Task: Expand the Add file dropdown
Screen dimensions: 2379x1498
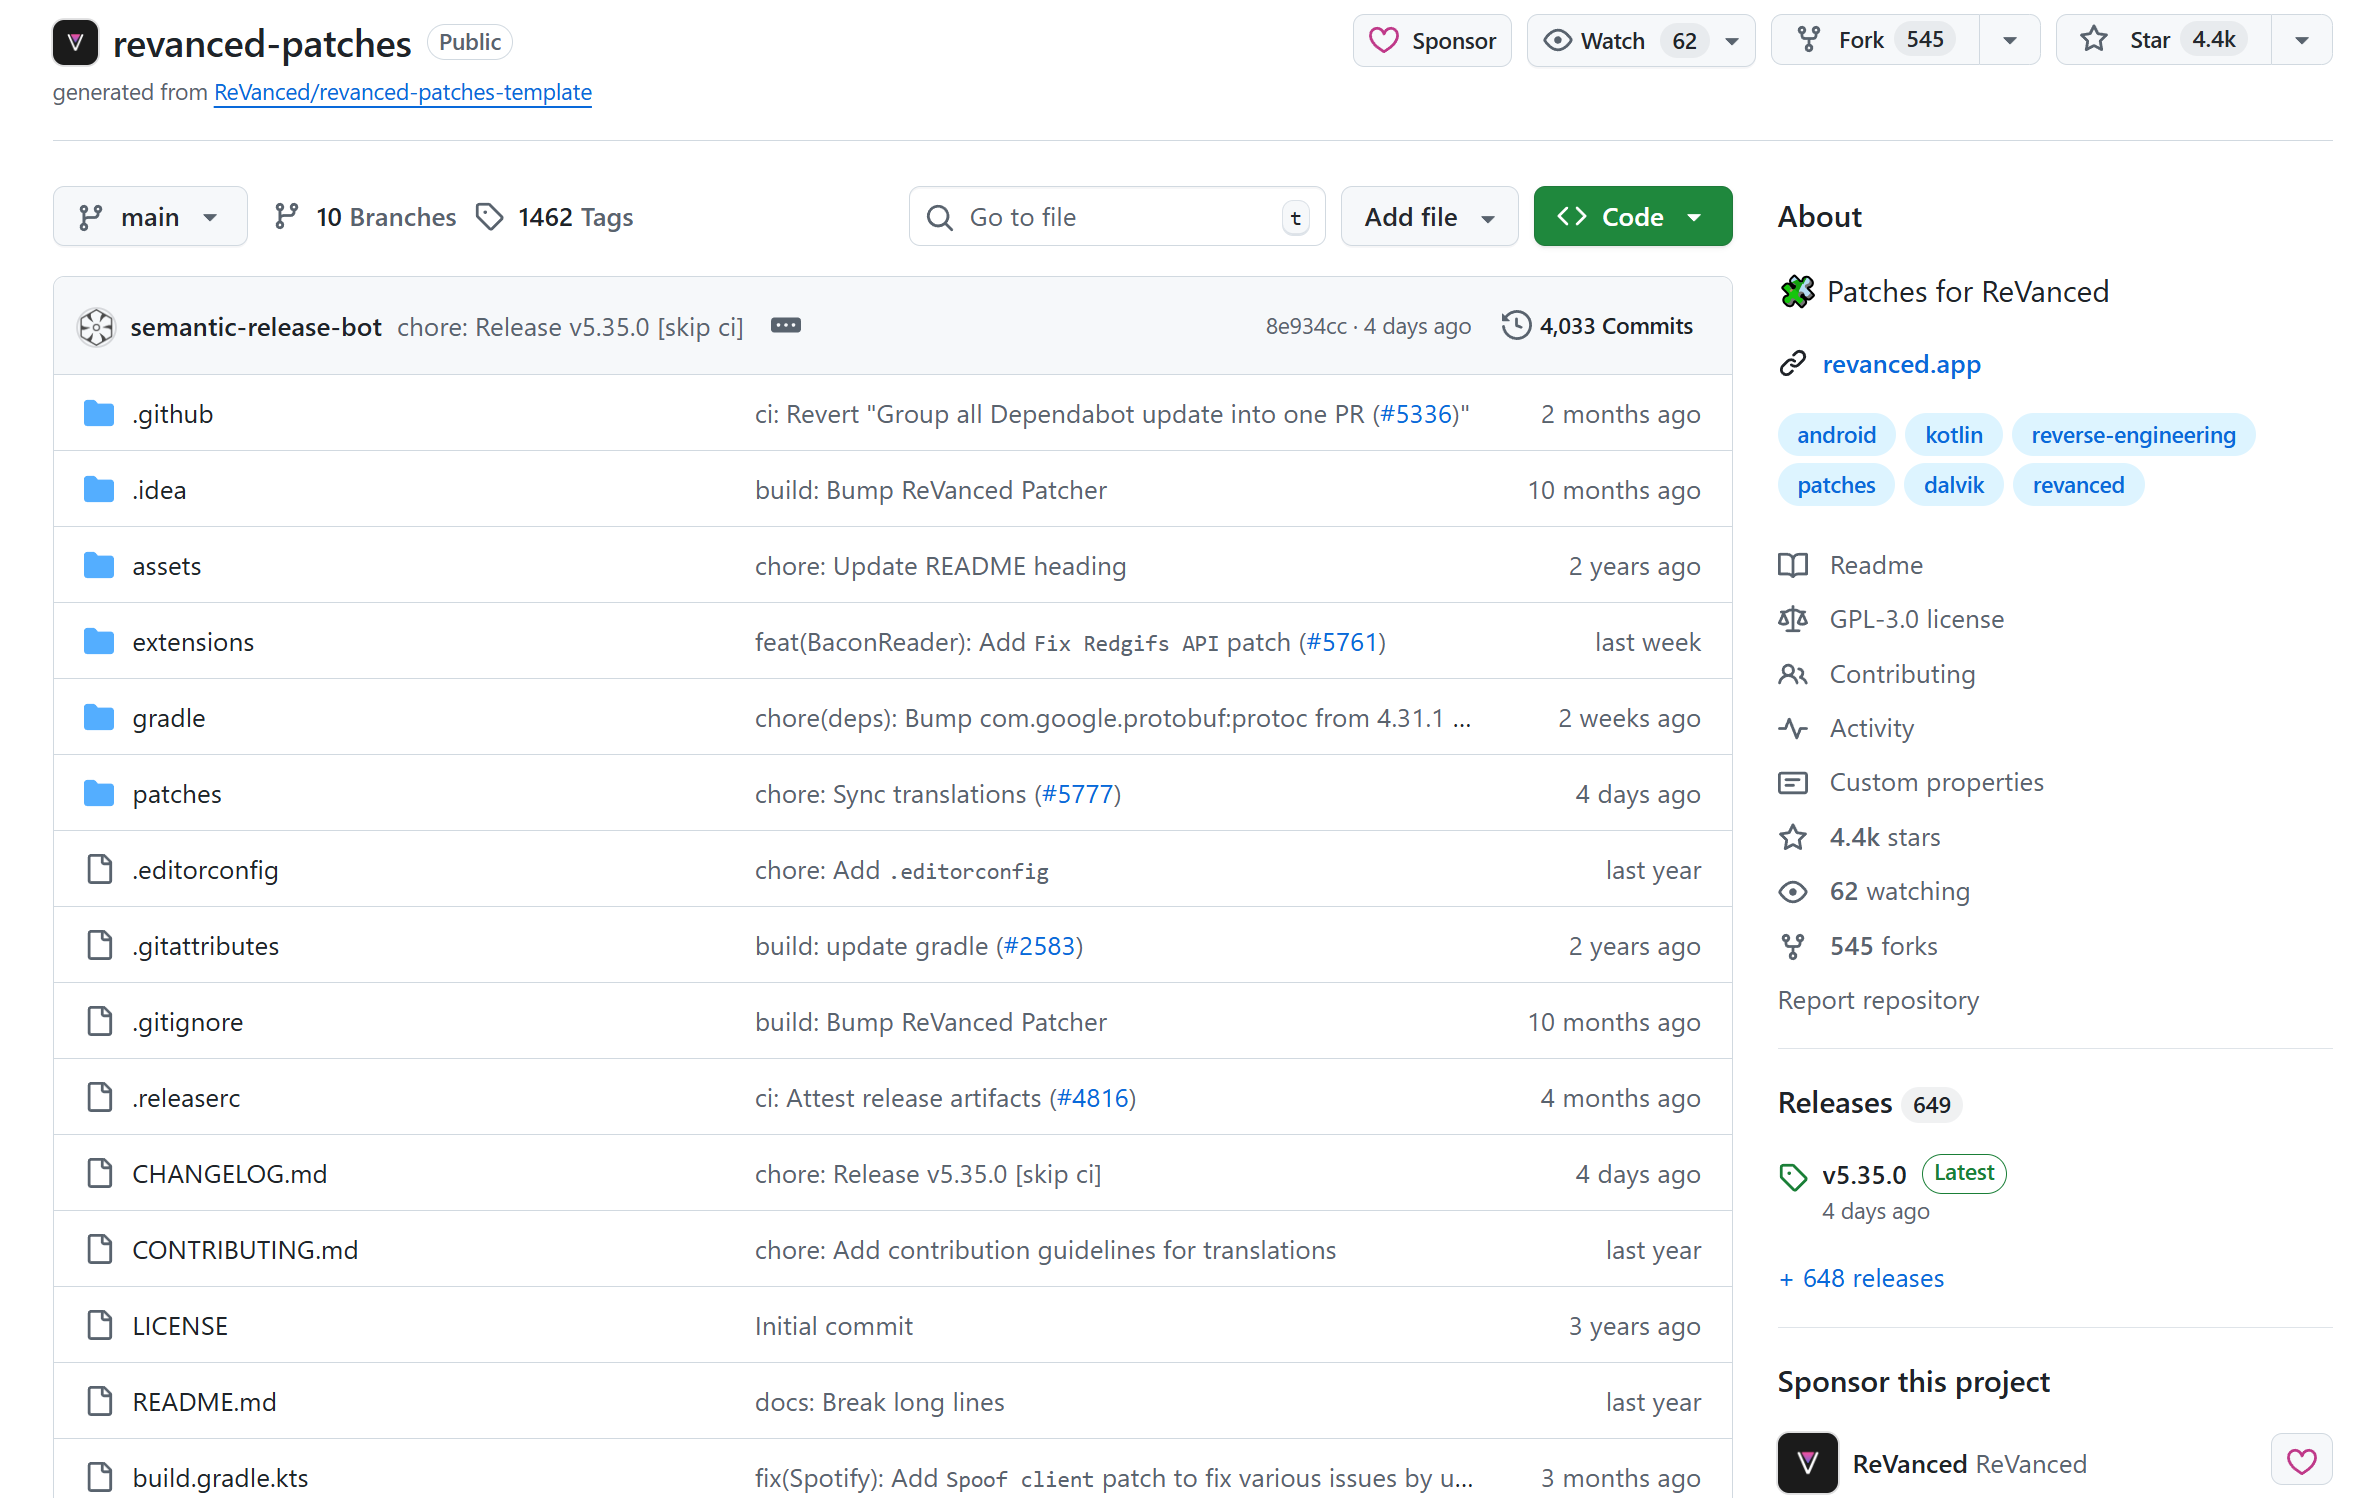Action: click(x=1429, y=217)
